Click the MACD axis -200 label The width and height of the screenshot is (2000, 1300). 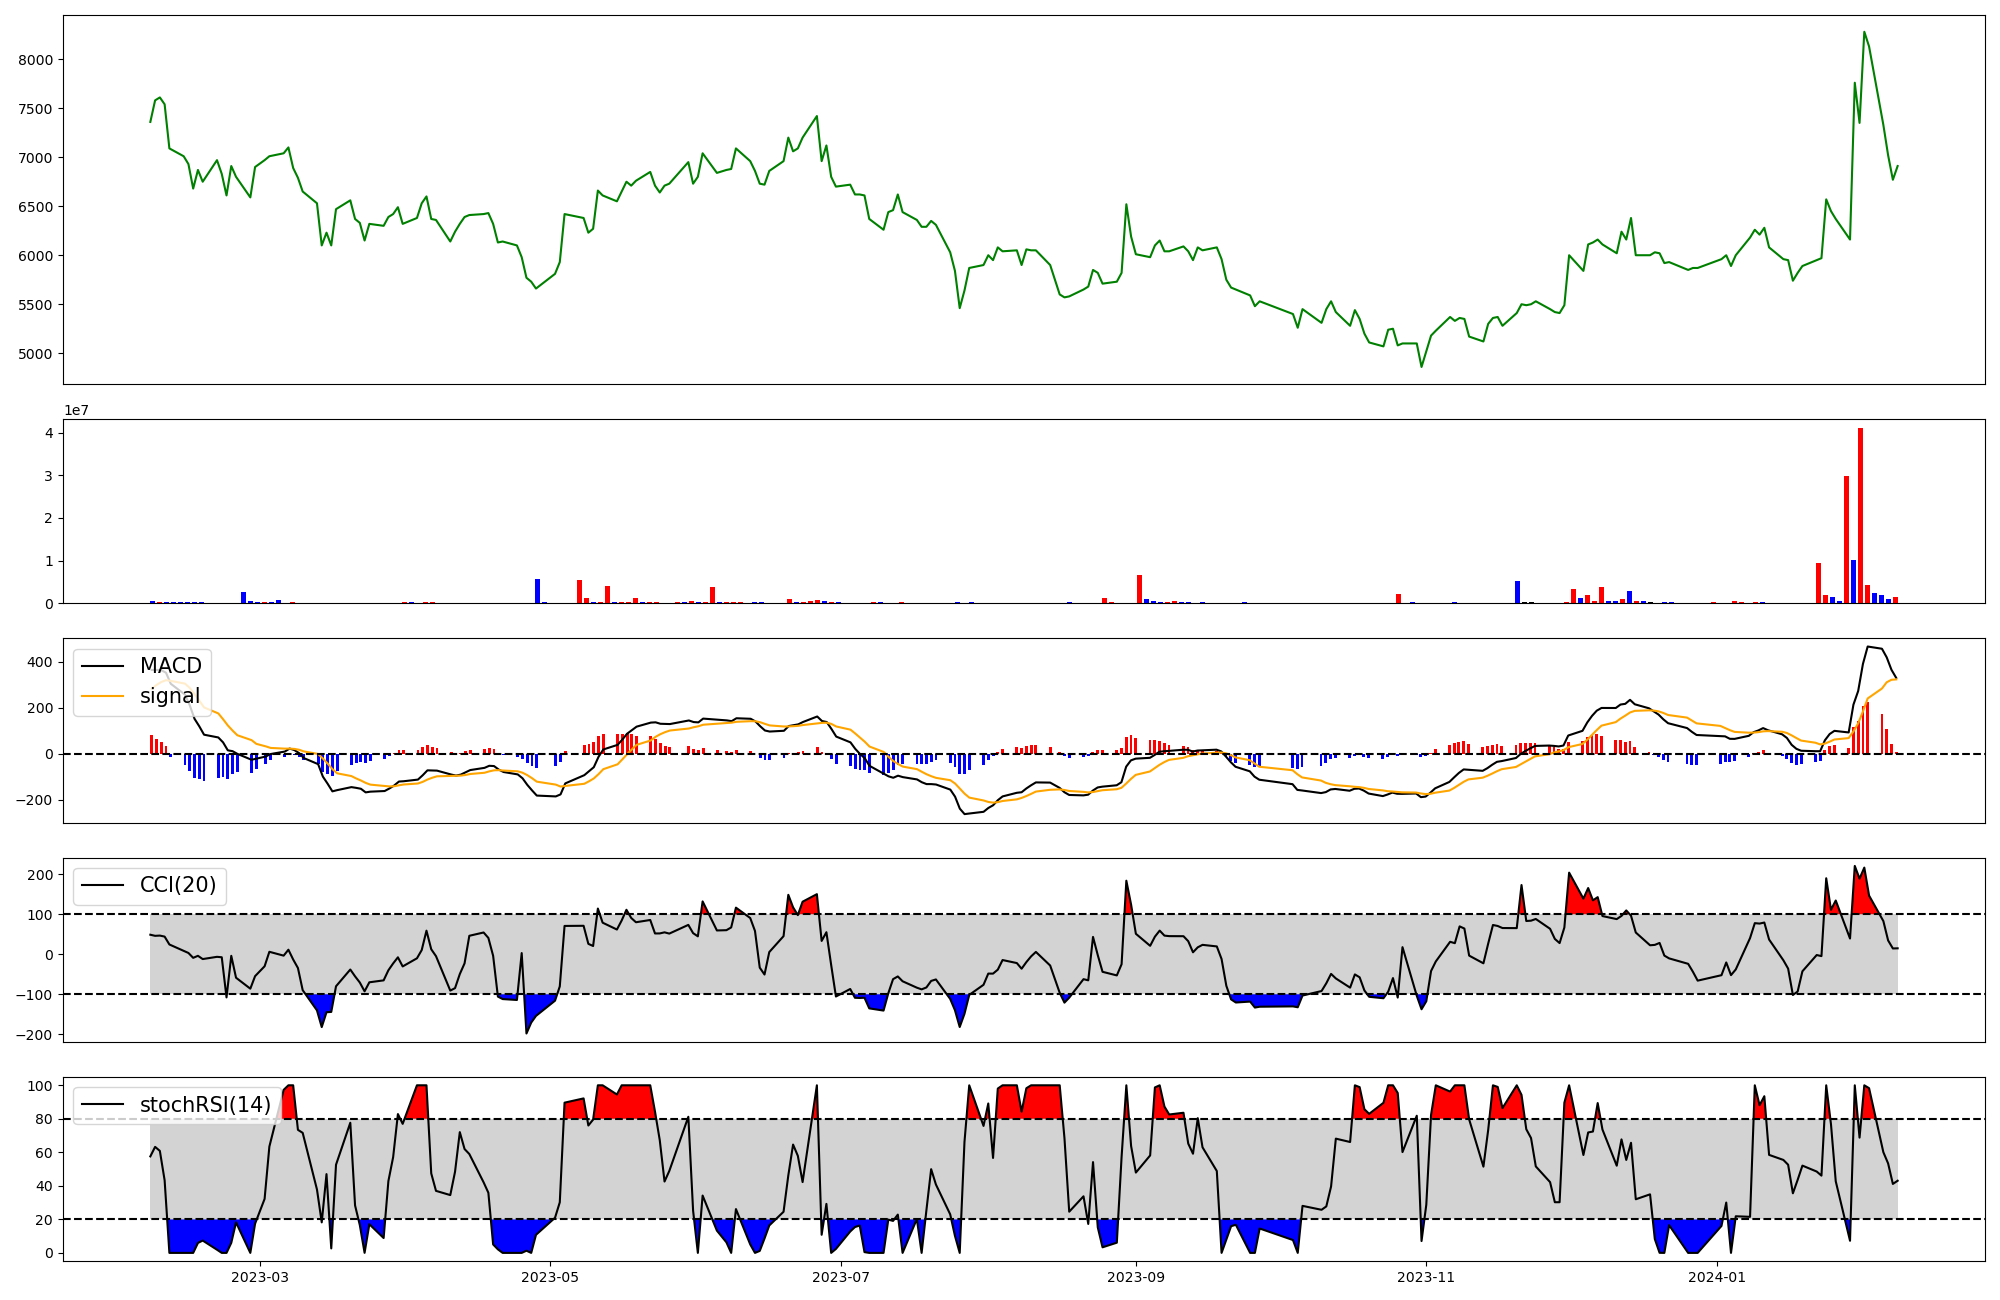pos(35,800)
